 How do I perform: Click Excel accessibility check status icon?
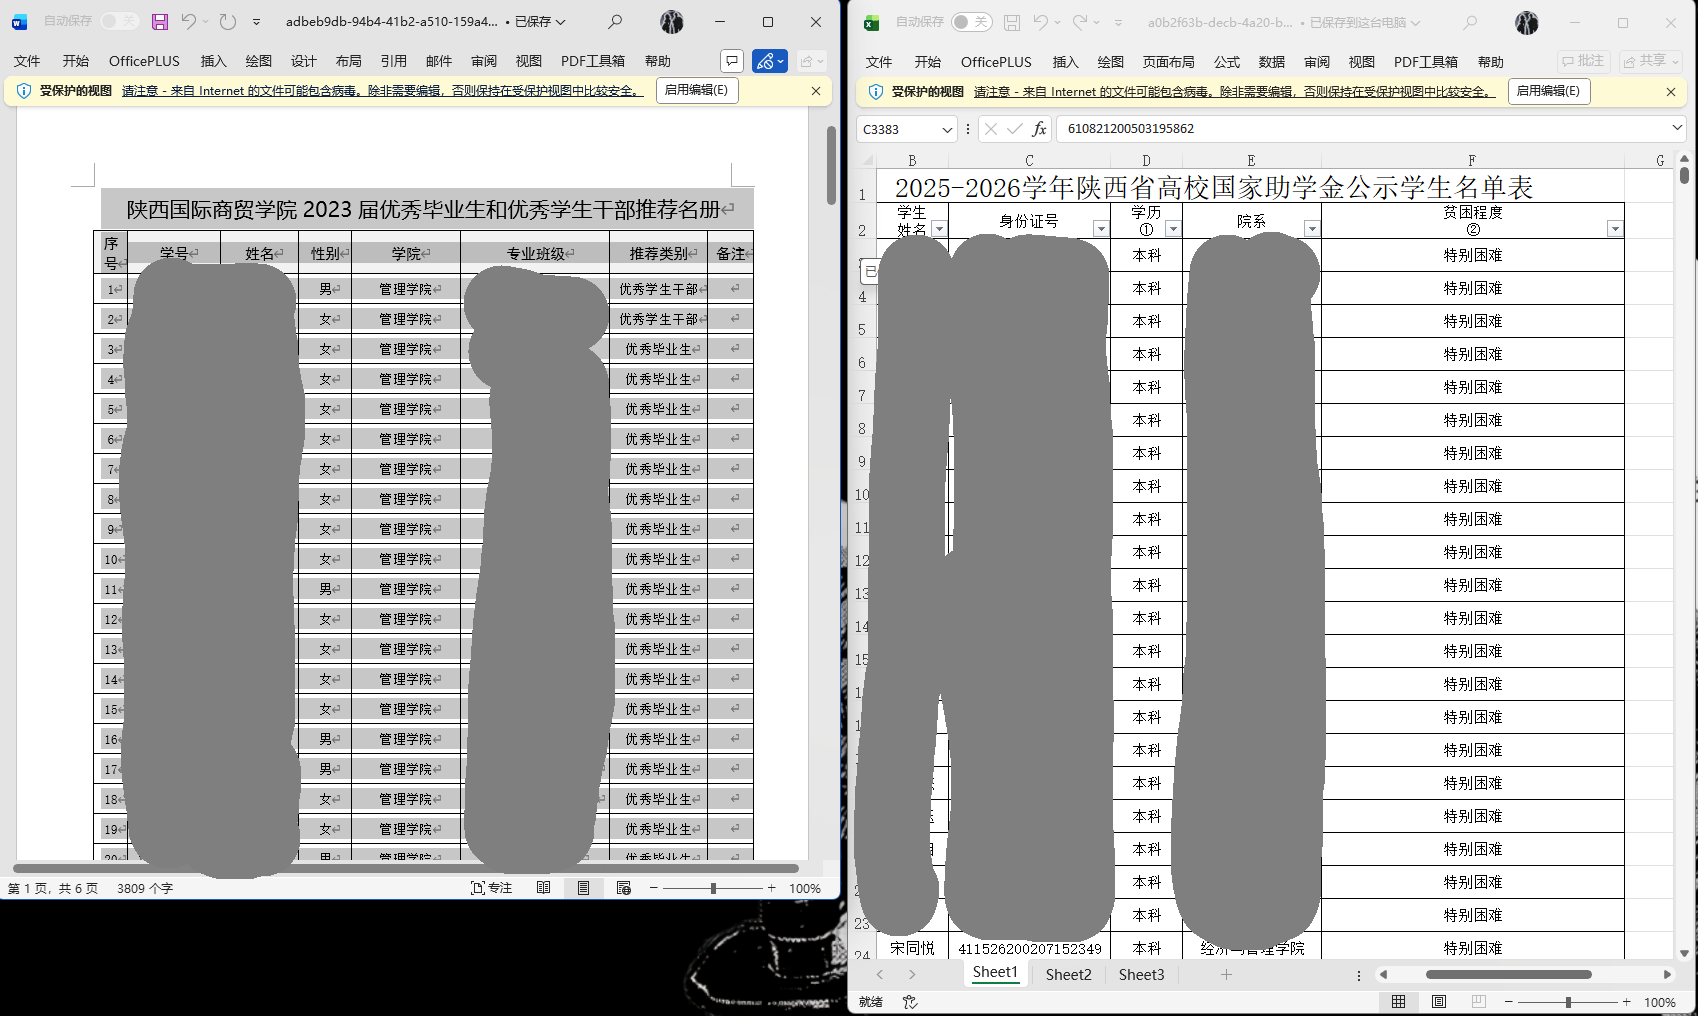tap(909, 1002)
